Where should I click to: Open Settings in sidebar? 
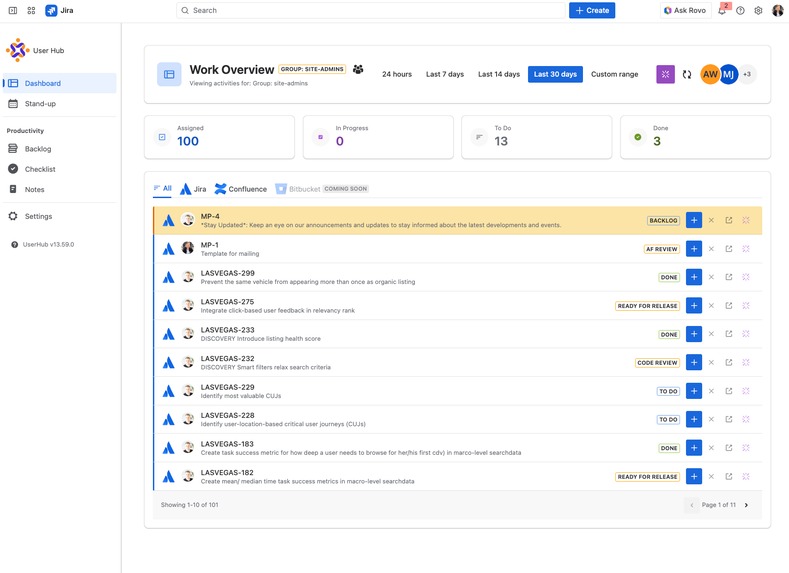tap(59, 216)
